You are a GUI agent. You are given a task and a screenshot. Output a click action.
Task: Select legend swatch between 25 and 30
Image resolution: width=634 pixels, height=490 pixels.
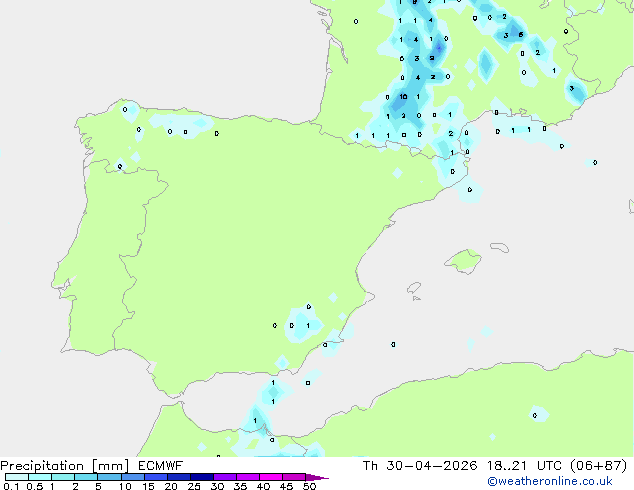[201, 477]
